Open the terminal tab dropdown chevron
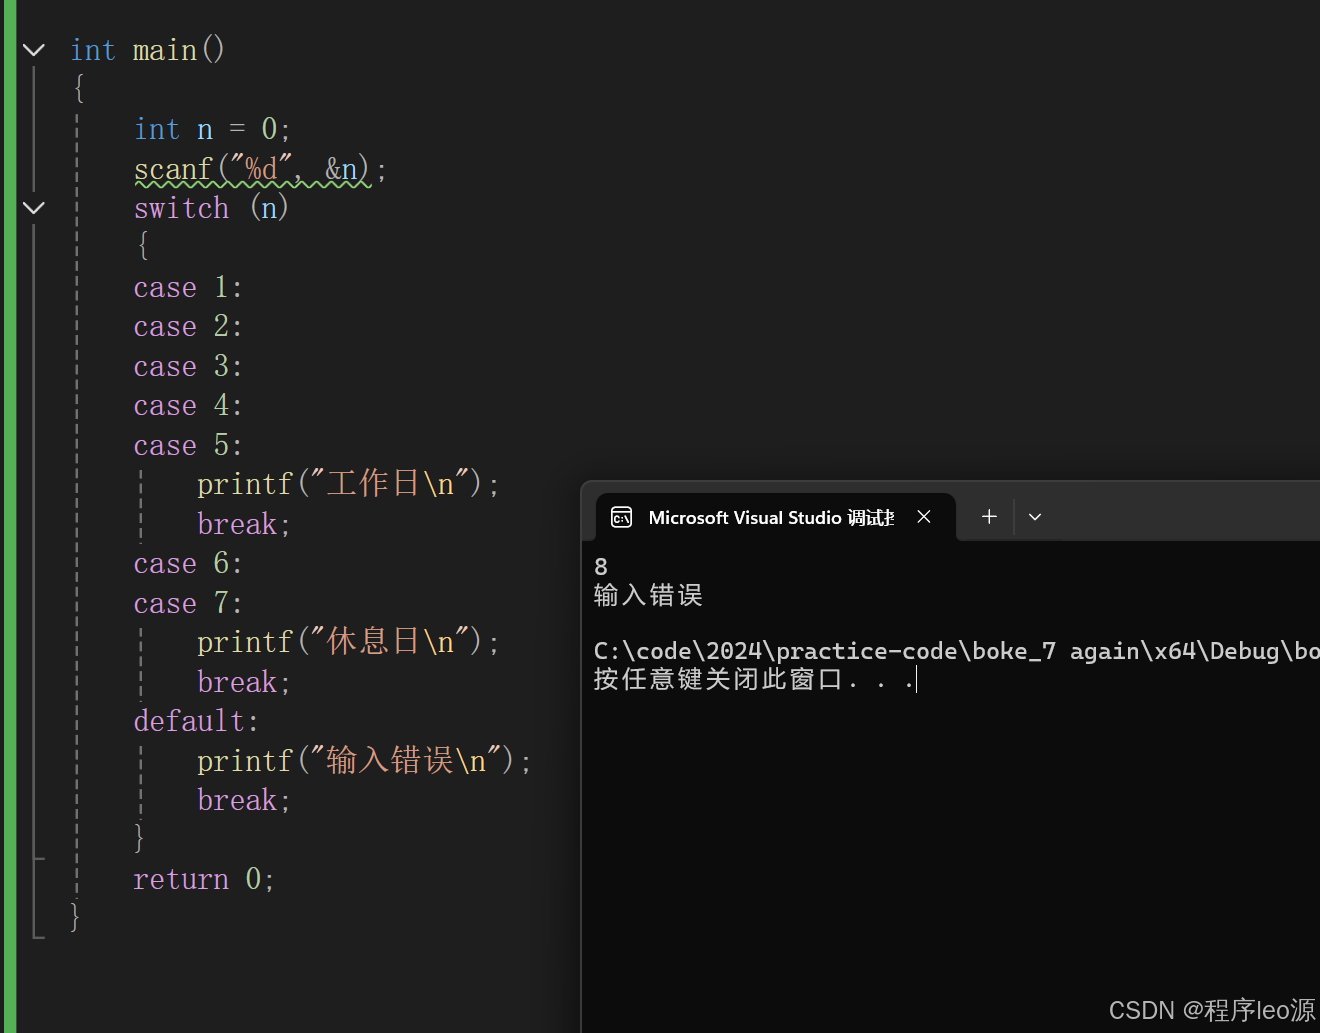The image size is (1320, 1033). [1035, 517]
